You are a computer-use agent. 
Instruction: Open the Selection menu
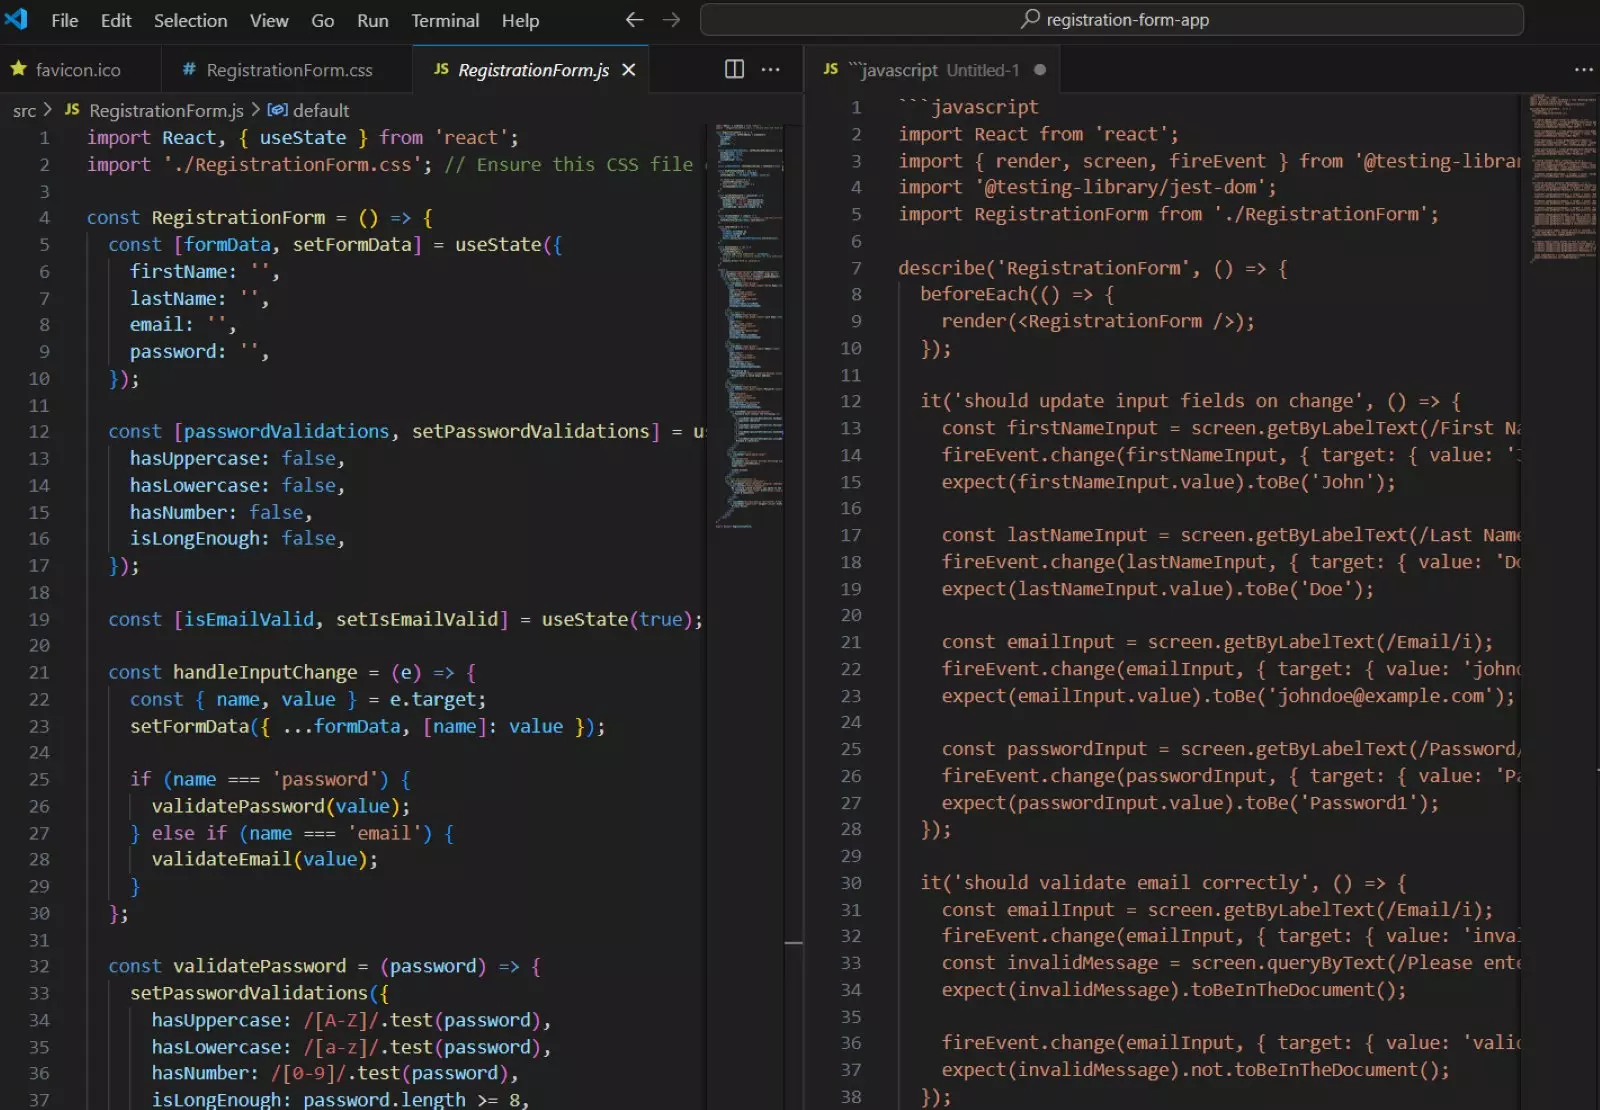pos(190,20)
